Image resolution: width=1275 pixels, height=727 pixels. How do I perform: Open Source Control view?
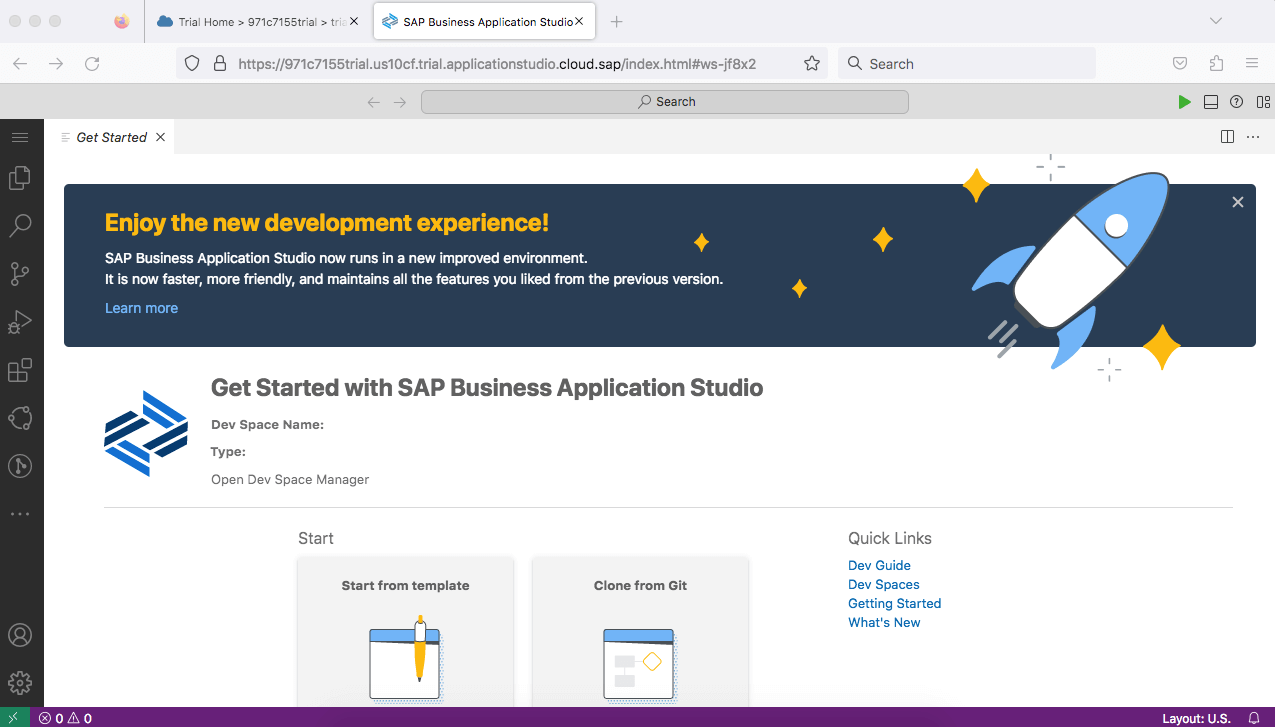tap(20, 273)
